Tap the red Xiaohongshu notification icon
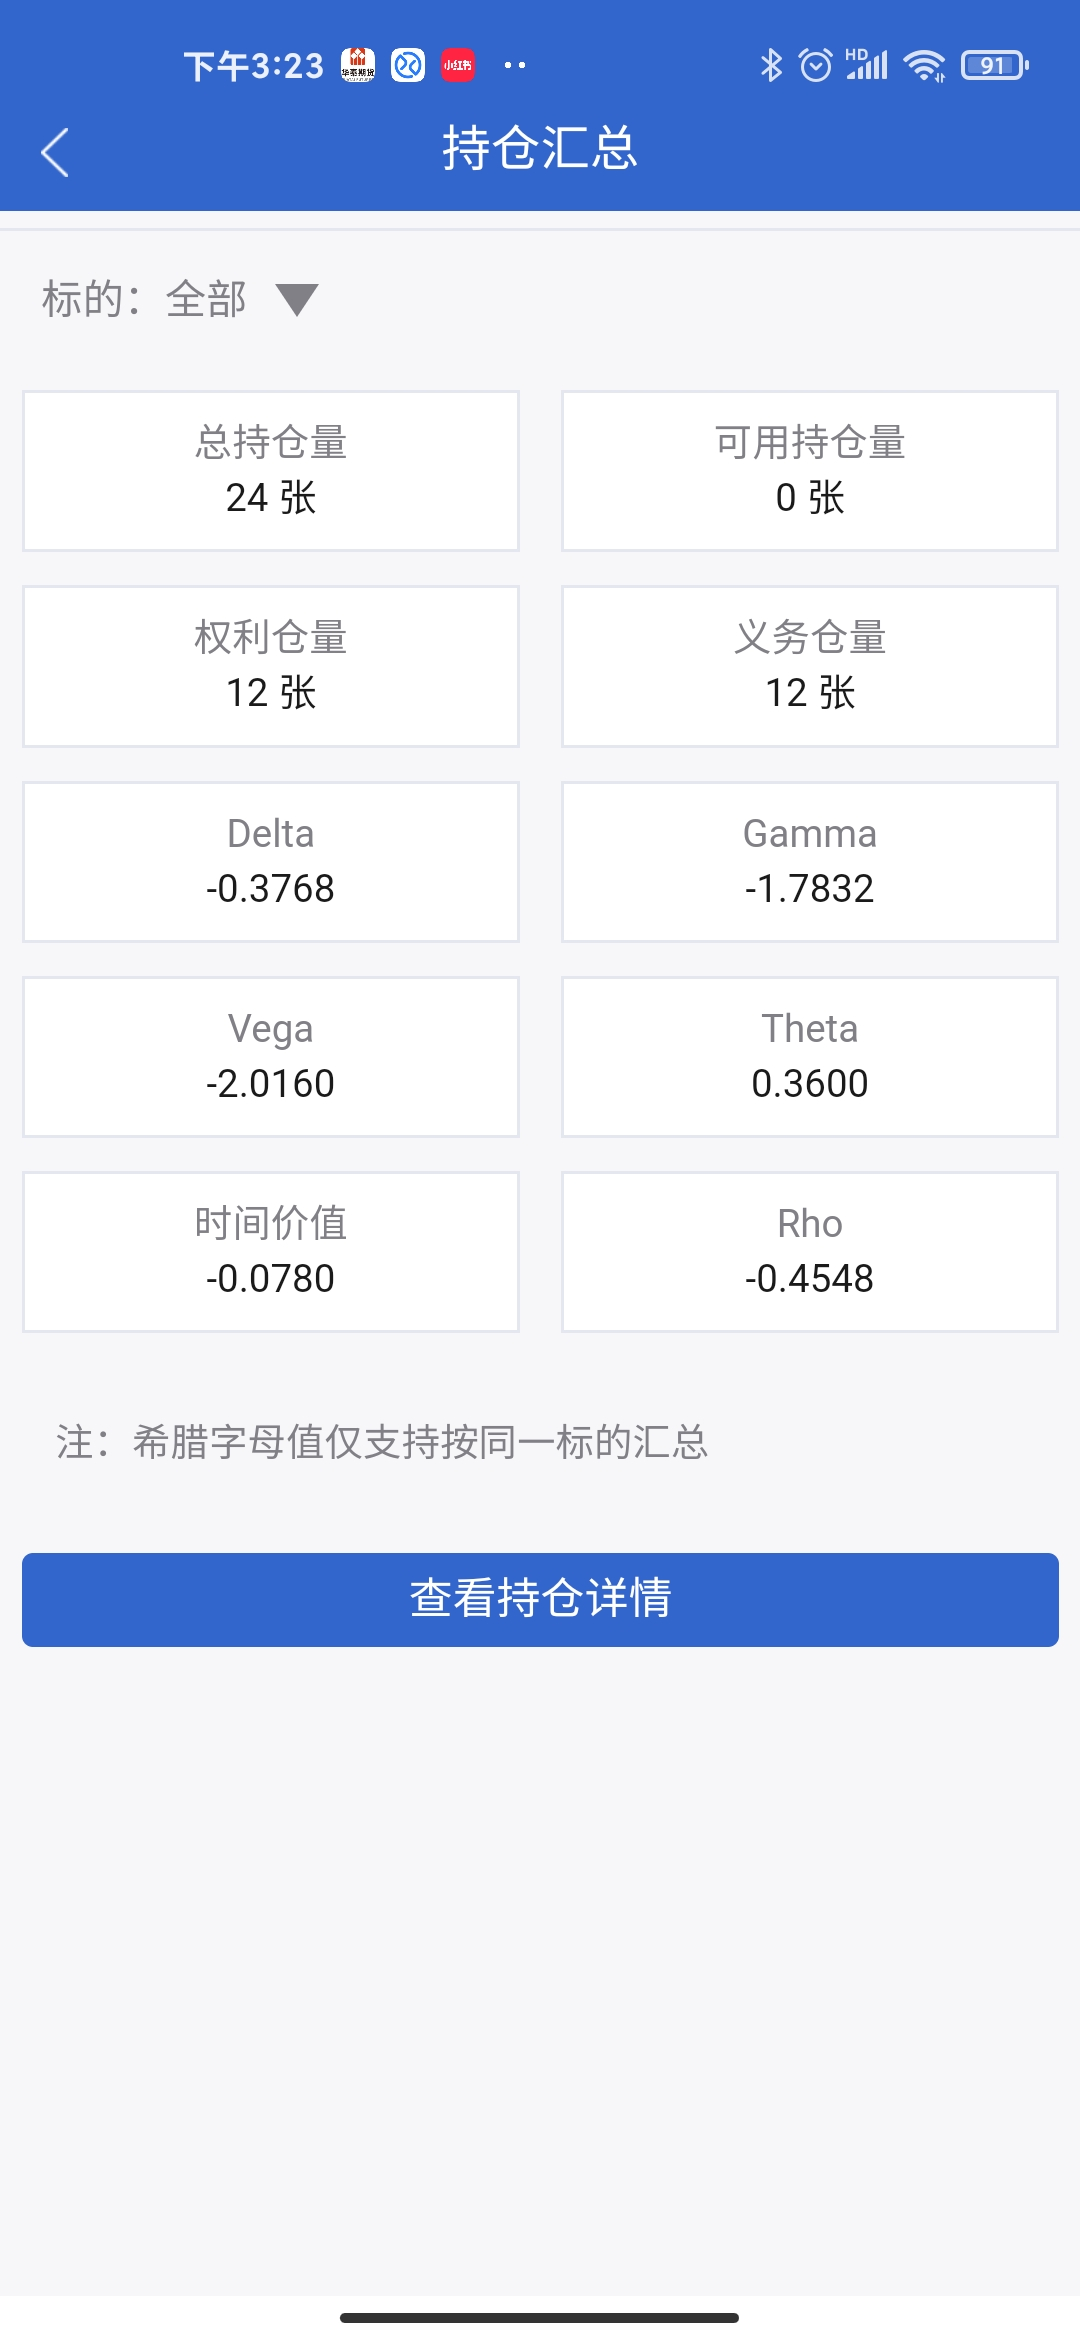 pyautogui.click(x=458, y=66)
